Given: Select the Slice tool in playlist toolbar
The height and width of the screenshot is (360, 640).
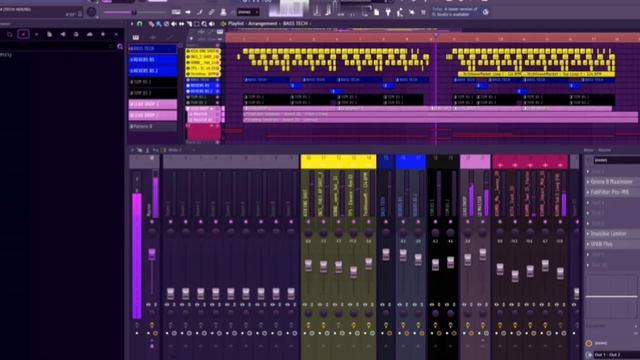Looking at the screenshot, I should click(x=189, y=24).
